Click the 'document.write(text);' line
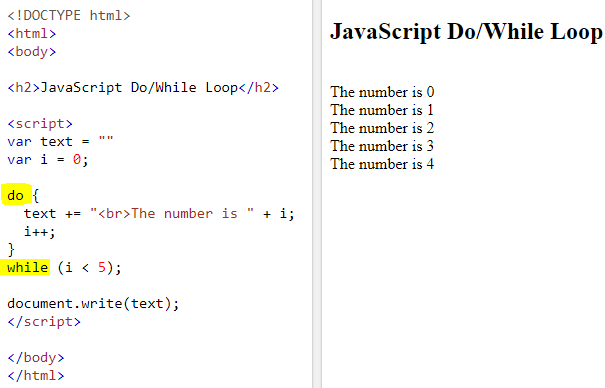The width and height of the screenshot is (605, 388). (x=93, y=304)
